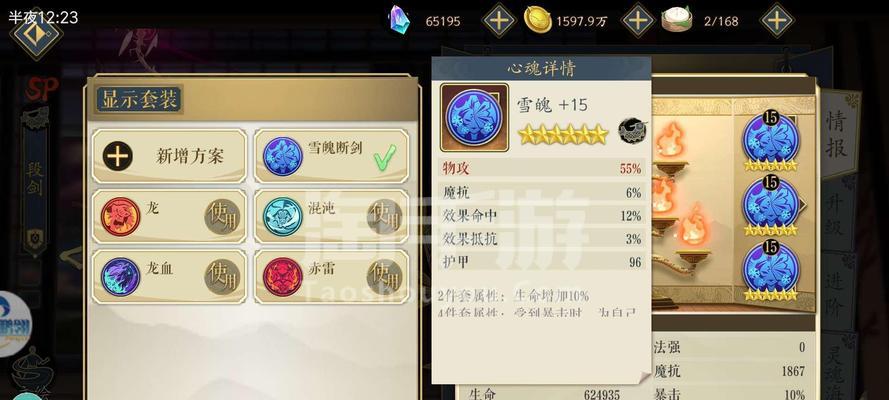889x400 pixels.
Task: Add more steamed bun stamina
Action: [777, 21]
